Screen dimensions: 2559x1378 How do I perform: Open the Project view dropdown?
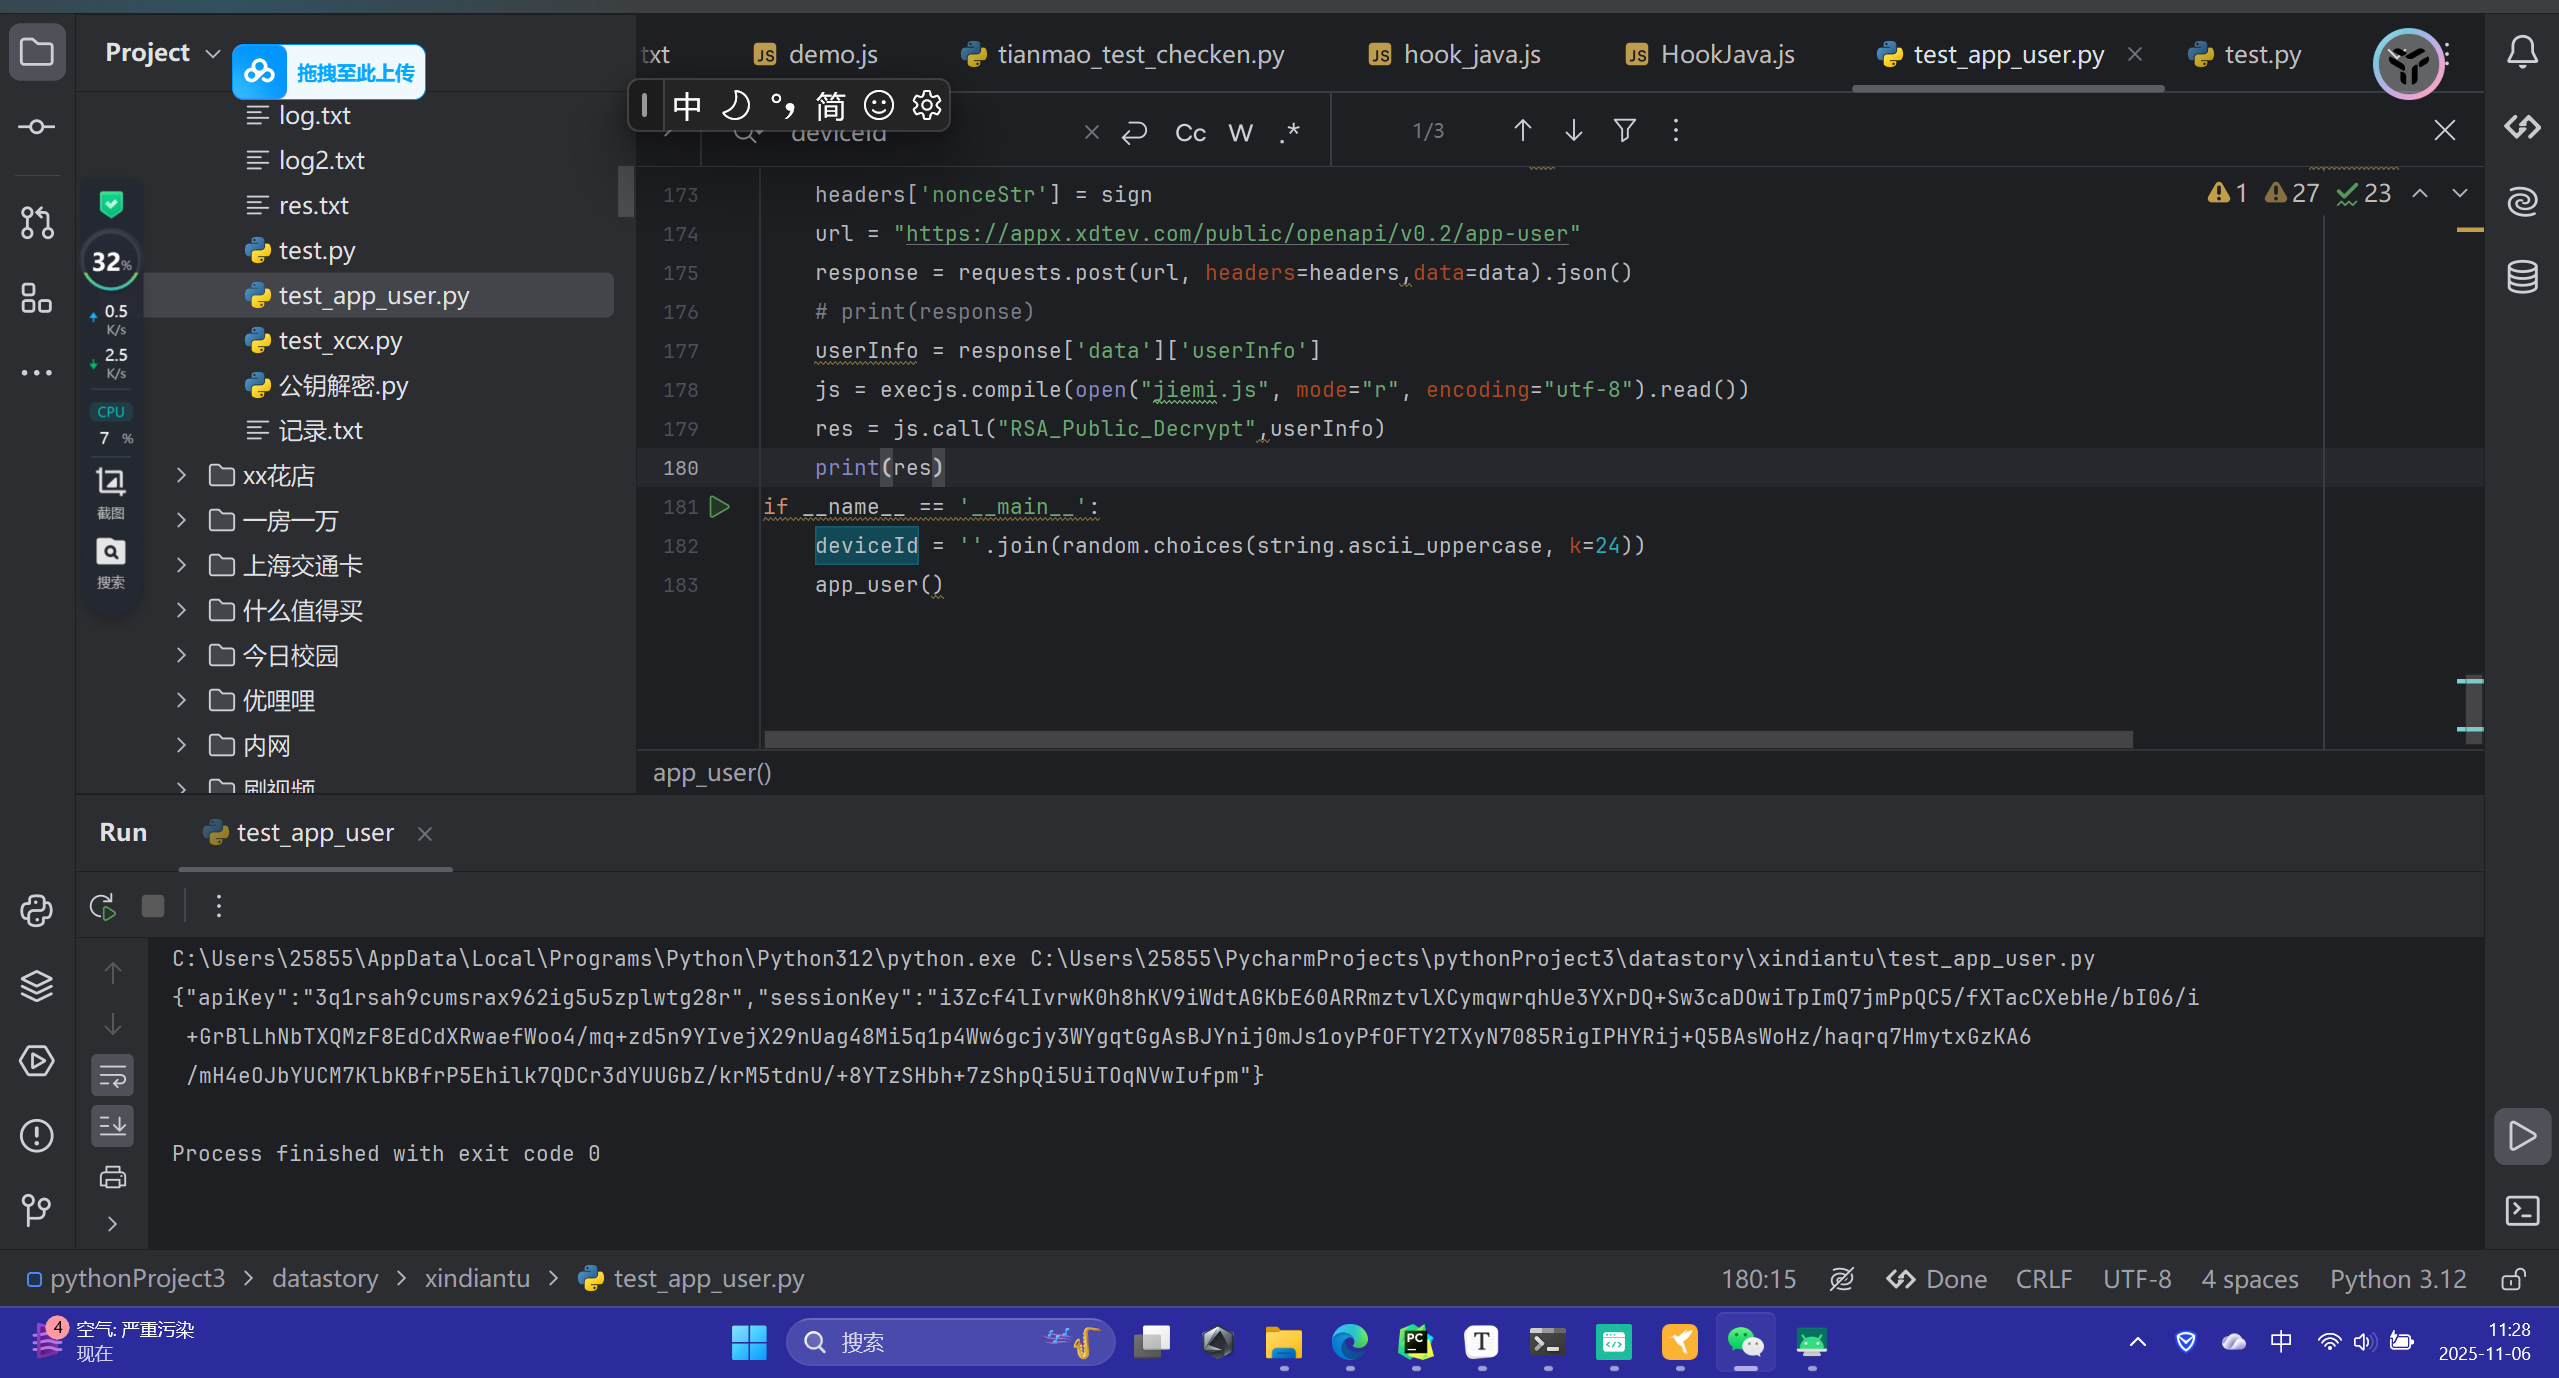212,53
